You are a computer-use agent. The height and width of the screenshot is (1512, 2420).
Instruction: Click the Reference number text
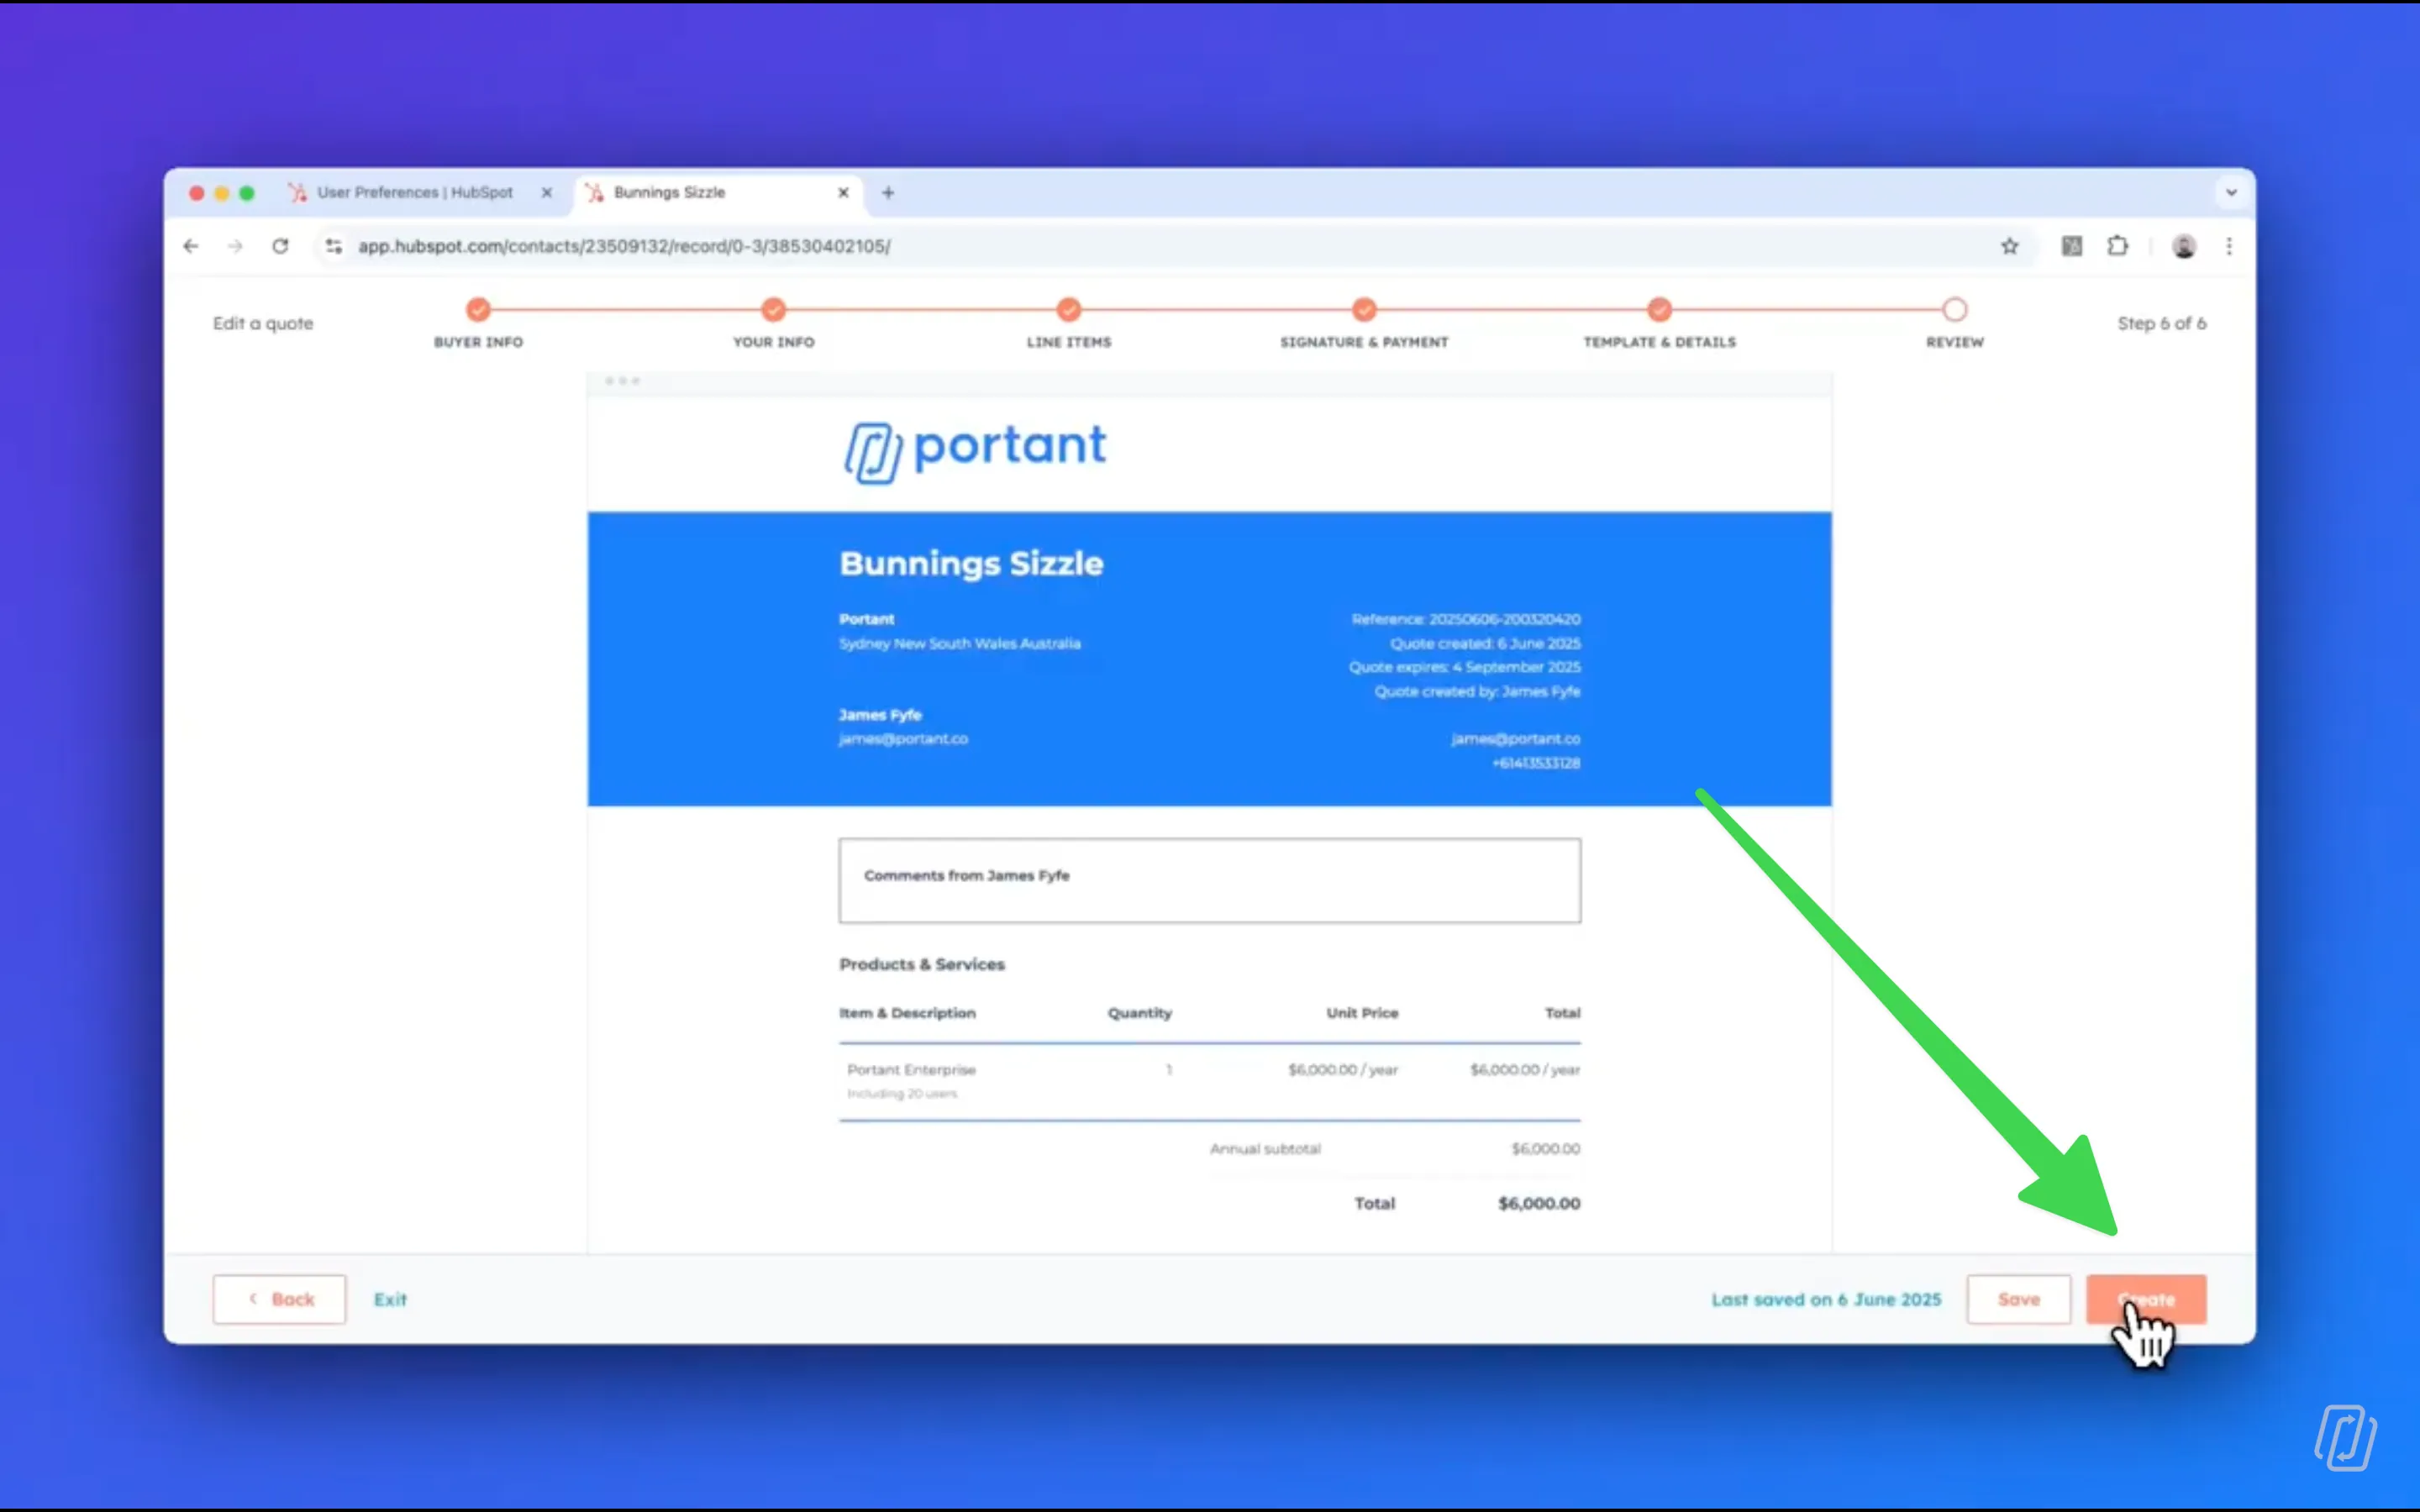1466,619
